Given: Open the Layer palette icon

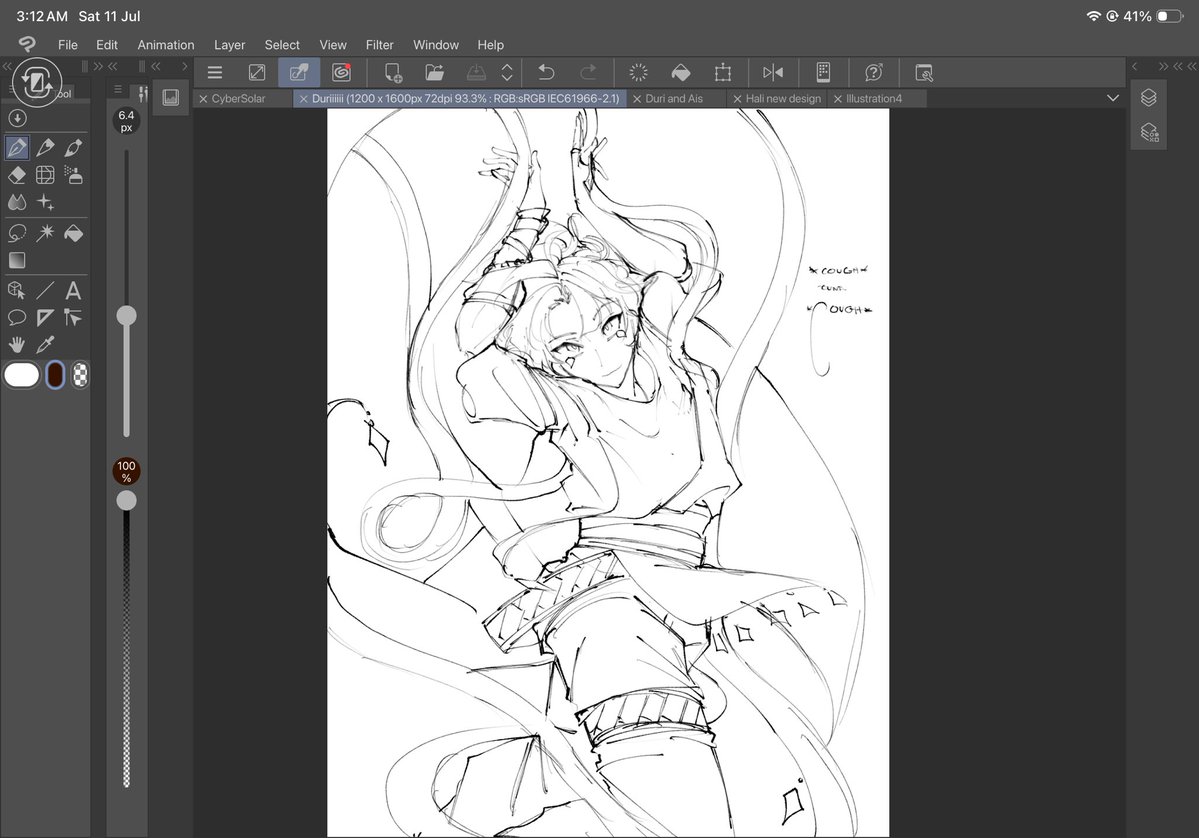Looking at the screenshot, I should (1149, 98).
